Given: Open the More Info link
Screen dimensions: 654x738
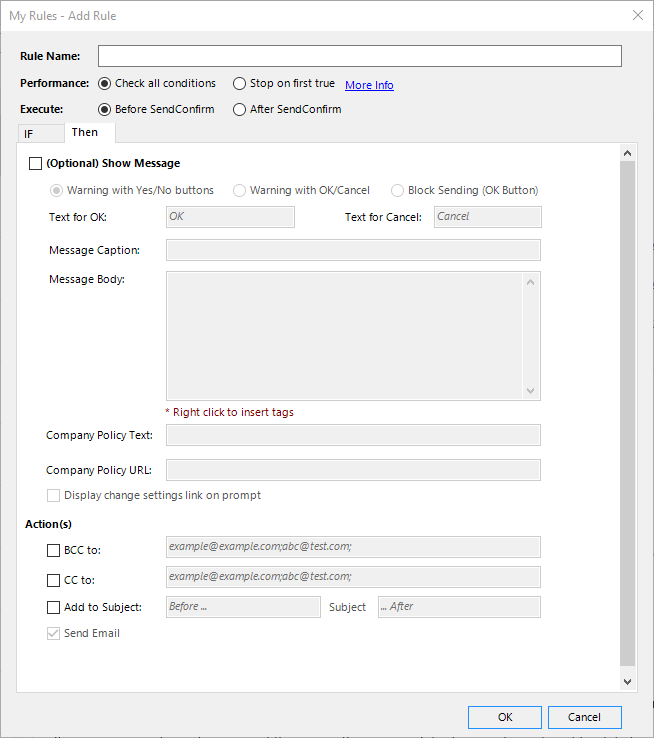Looking at the screenshot, I should pos(369,85).
